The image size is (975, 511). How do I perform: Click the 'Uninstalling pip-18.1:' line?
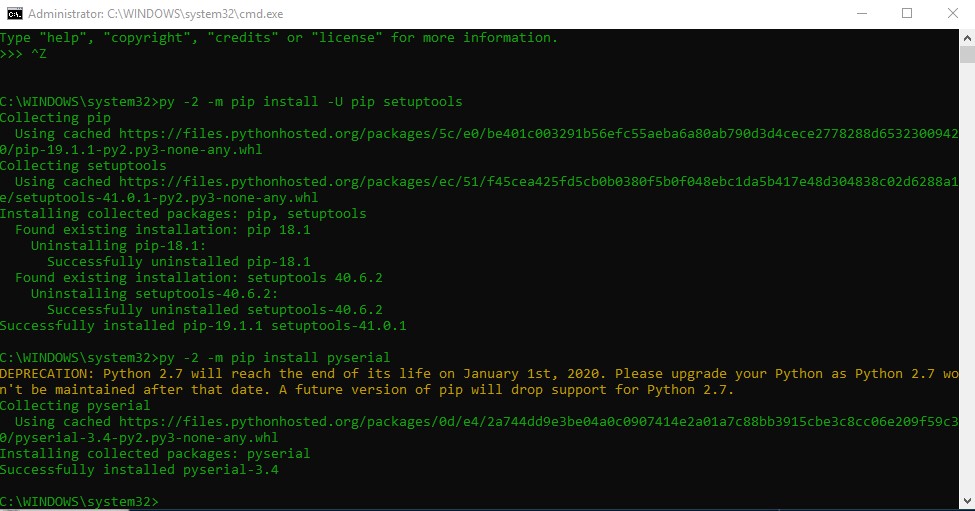(x=119, y=246)
